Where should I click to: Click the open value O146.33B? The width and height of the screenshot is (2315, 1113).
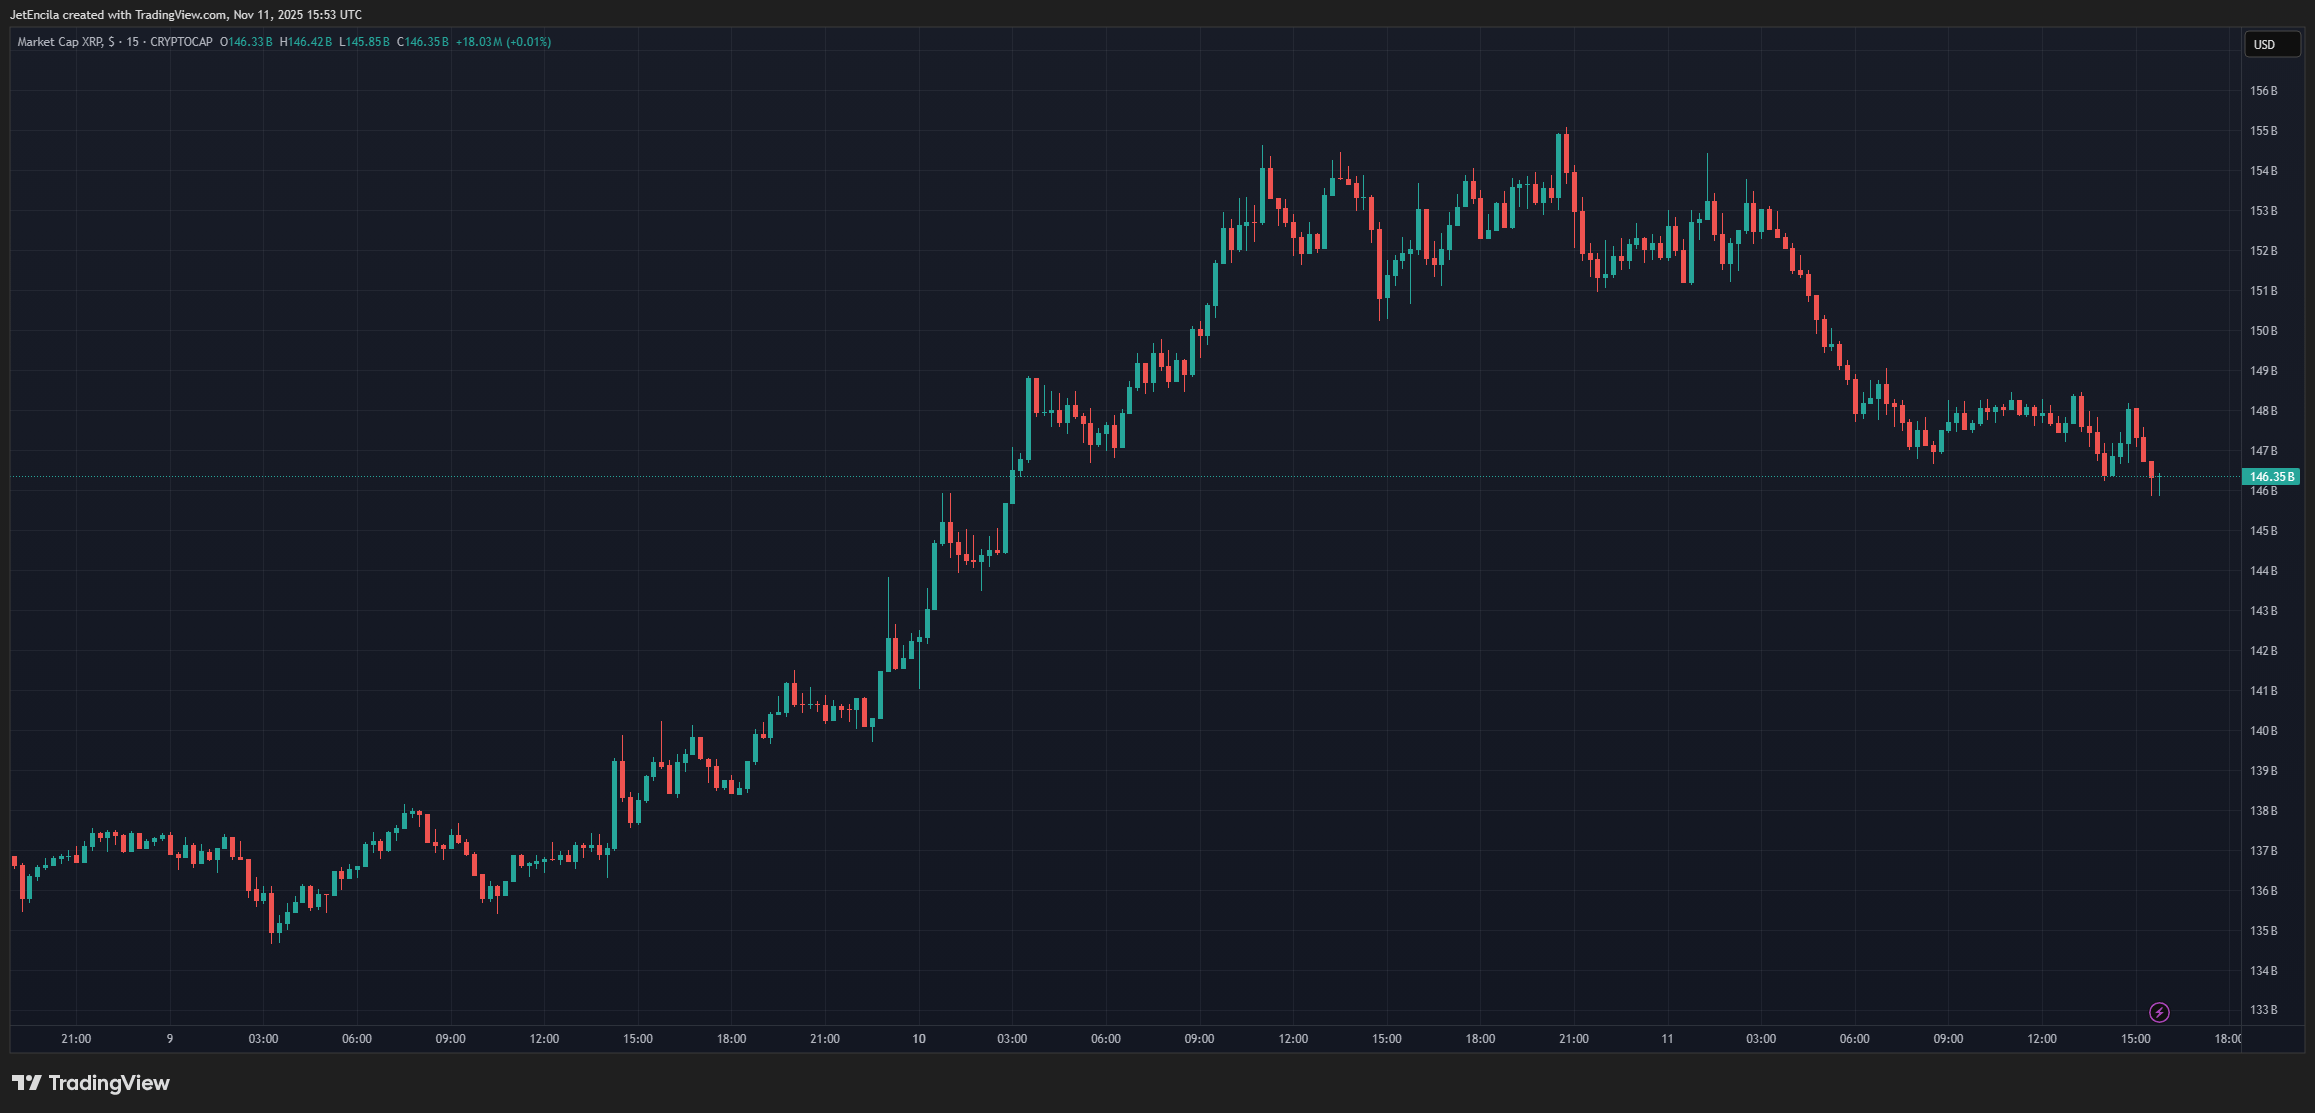(246, 42)
